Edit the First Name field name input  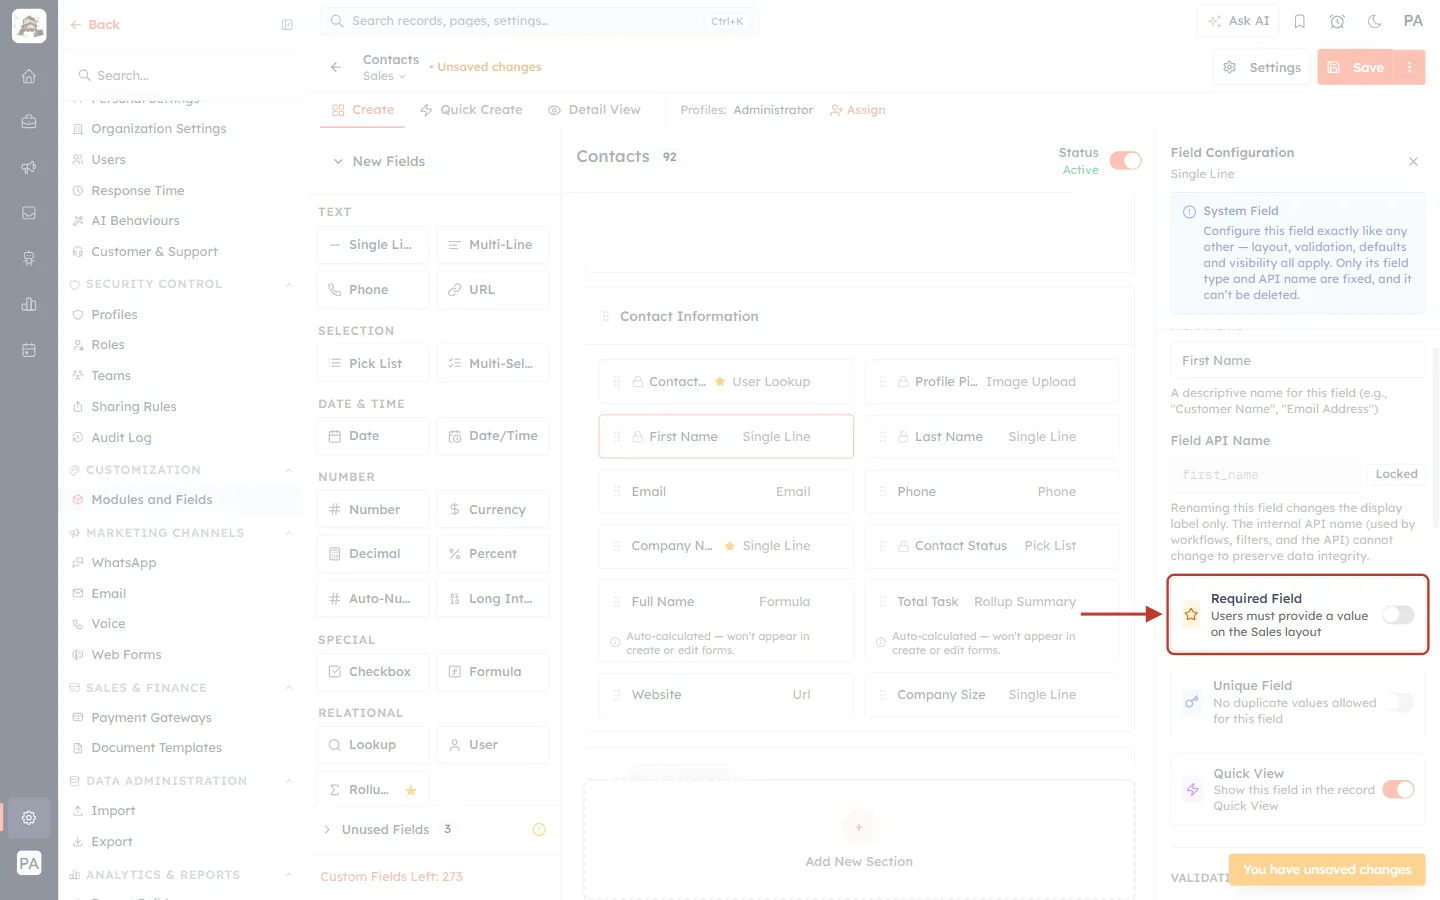pos(1298,361)
